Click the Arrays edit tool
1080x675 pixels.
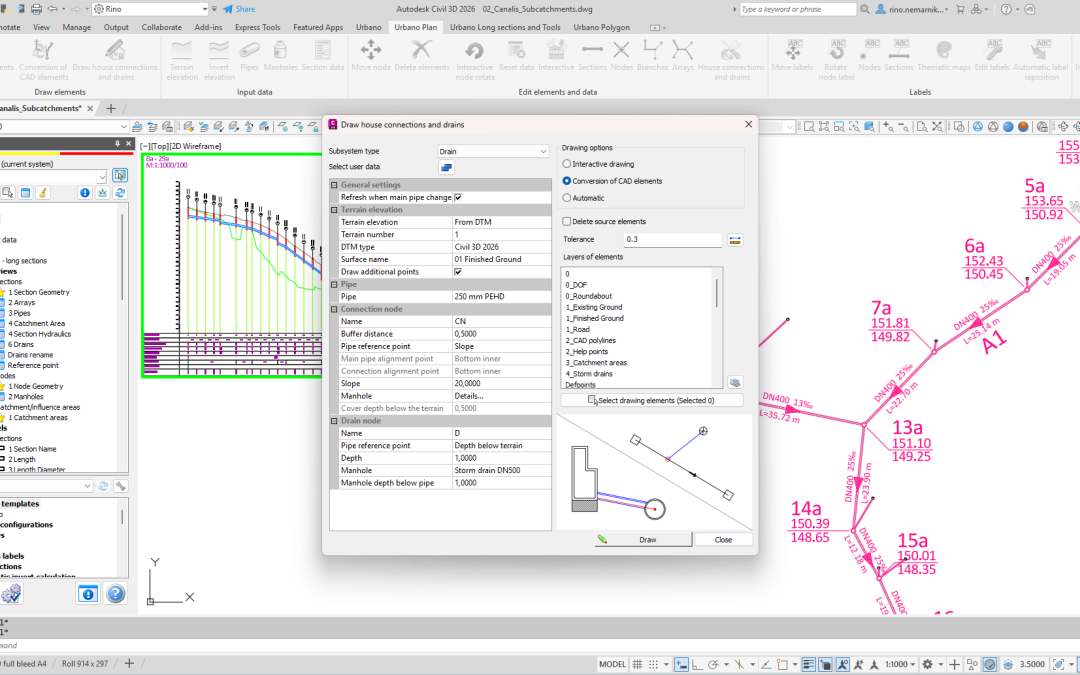pyautogui.click(x=683, y=56)
